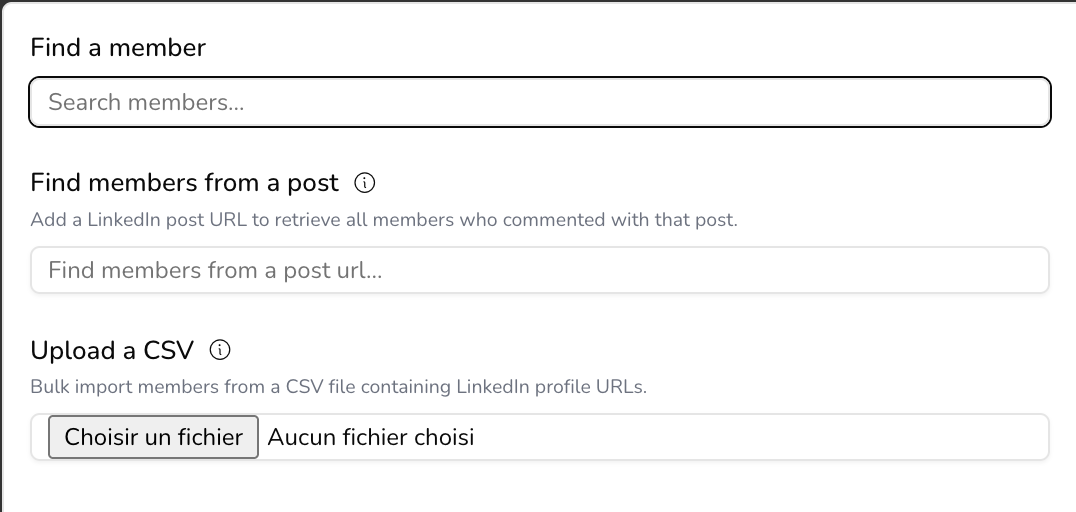
Task: Open file chooser for CSV bulk import
Action: click(154, 437)
